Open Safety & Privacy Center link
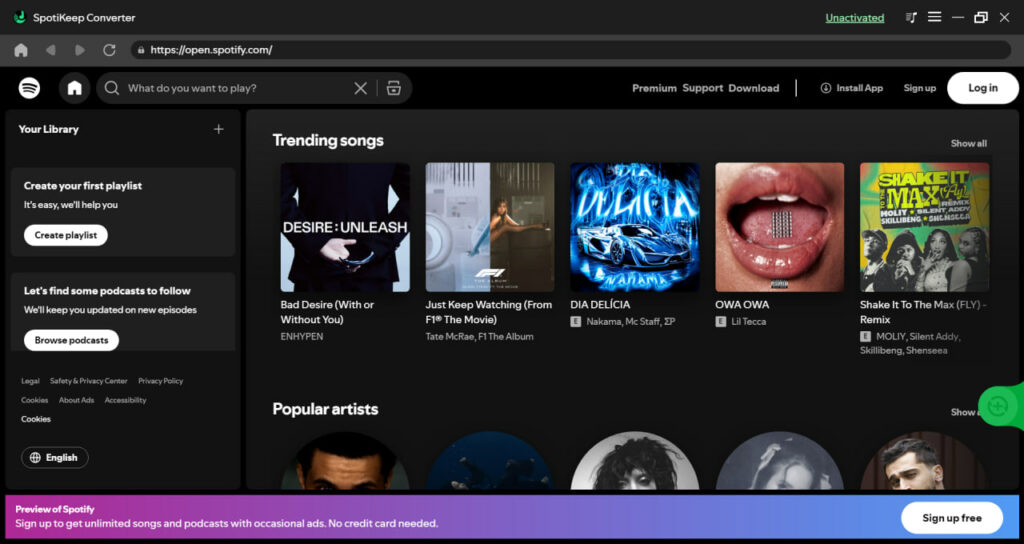Viewport: 1024px width, 544px height. (89, 381)
